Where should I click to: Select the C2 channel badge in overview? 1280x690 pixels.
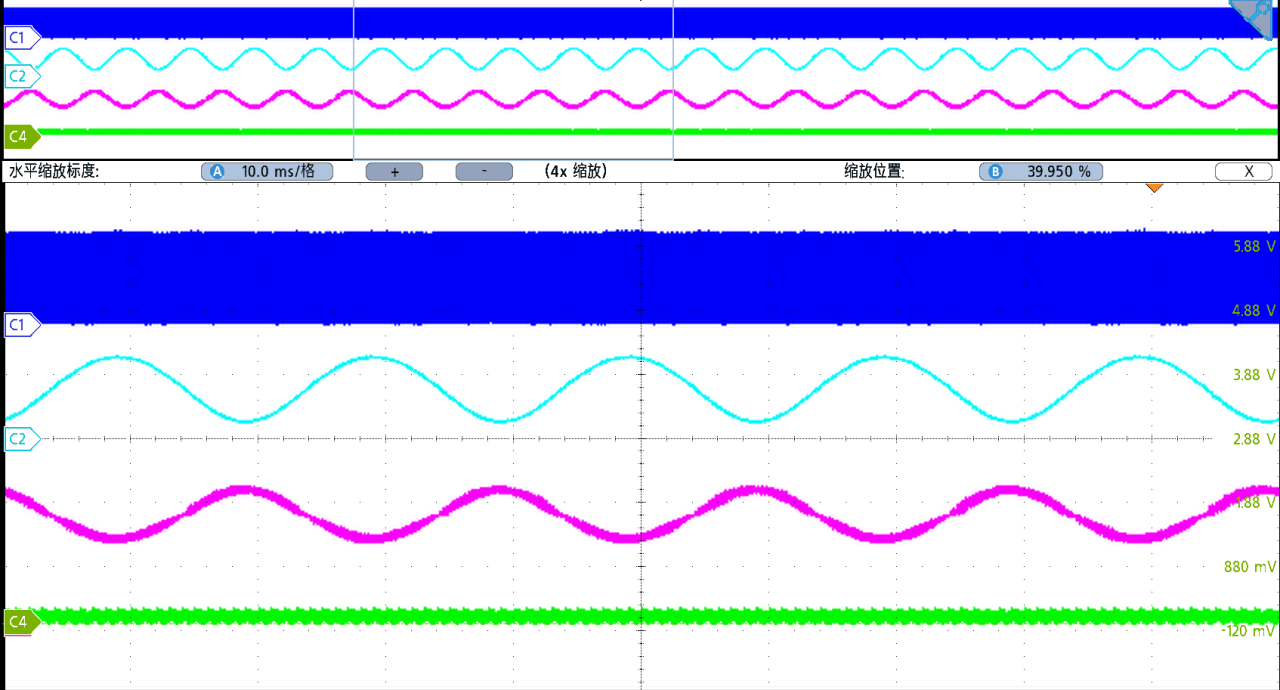click(x=22, y=76)
